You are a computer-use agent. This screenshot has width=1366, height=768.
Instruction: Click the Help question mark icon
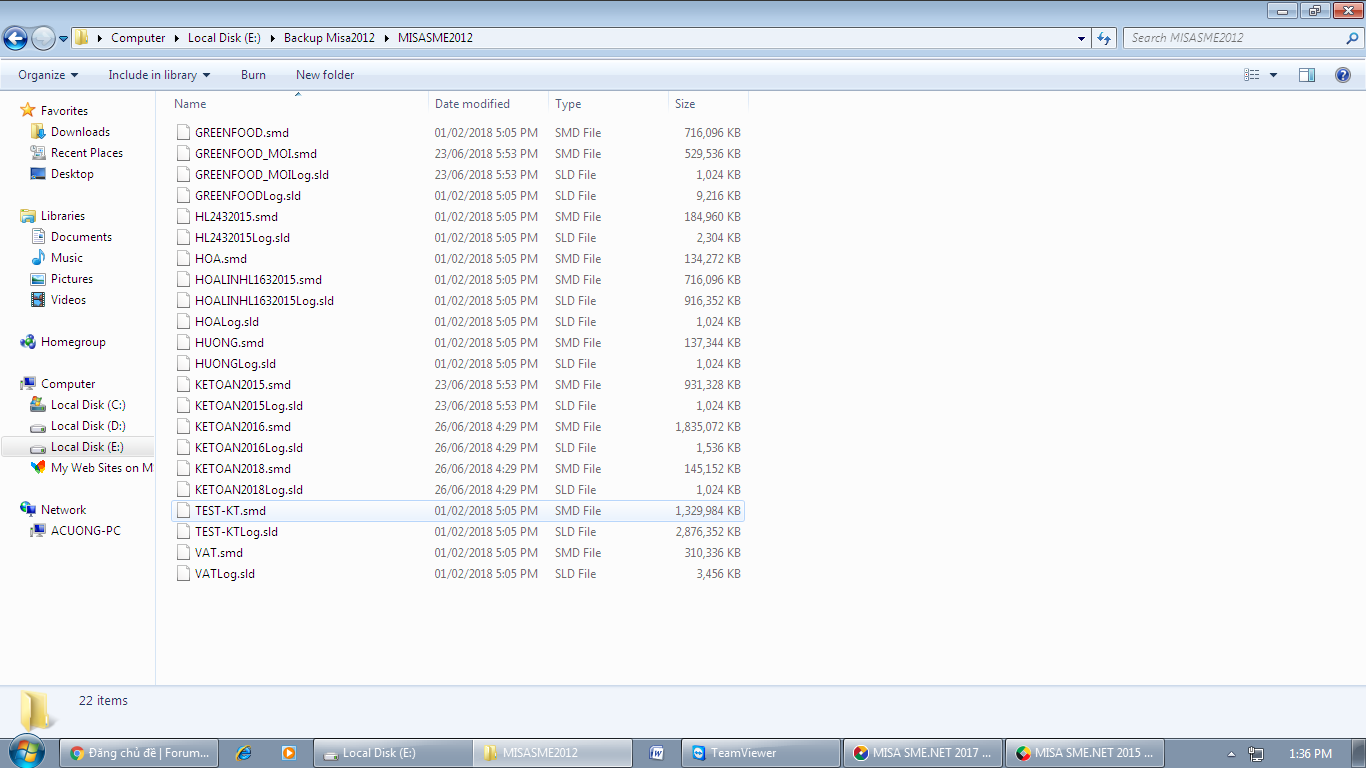pos(1343,75)
